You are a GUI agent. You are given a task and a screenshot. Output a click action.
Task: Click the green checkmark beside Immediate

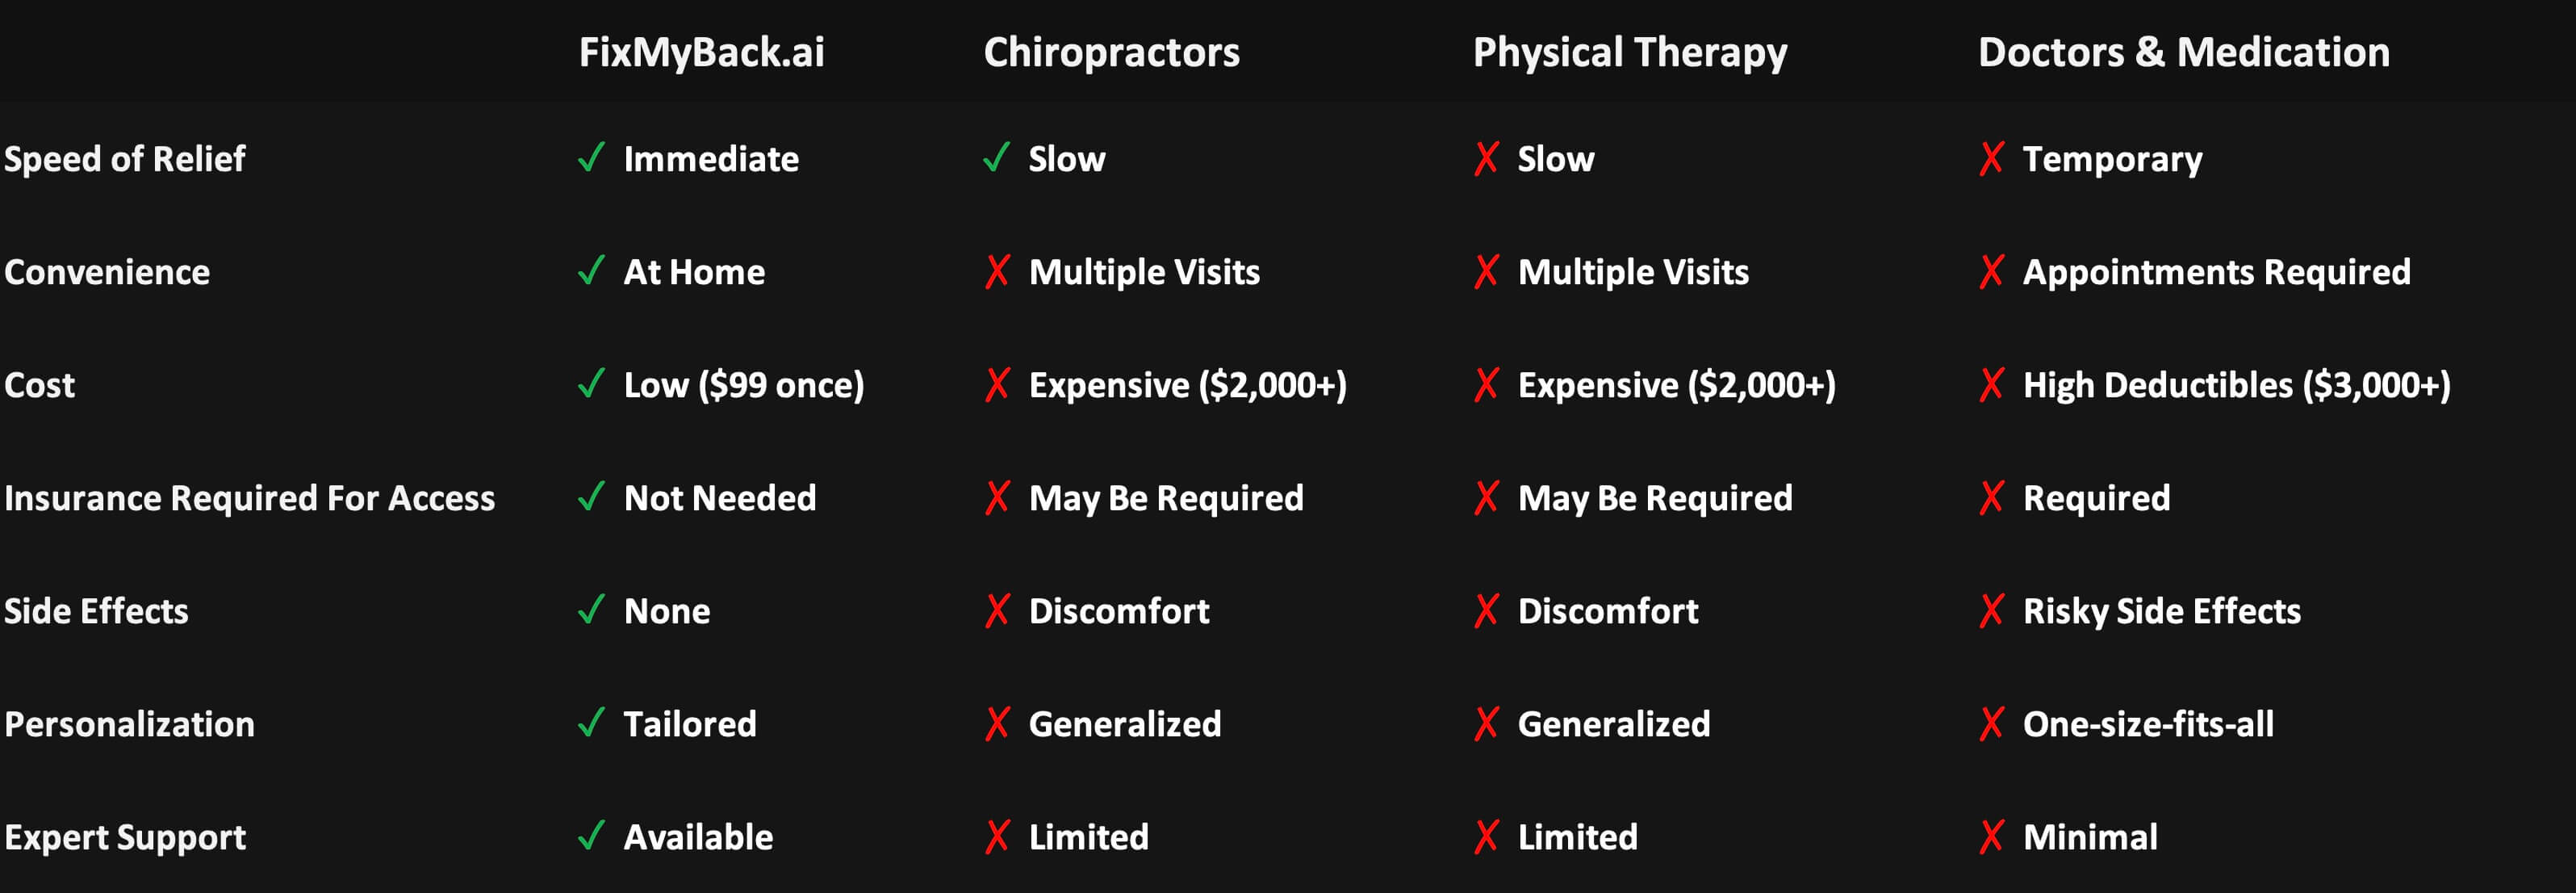[x=592, y=157]
